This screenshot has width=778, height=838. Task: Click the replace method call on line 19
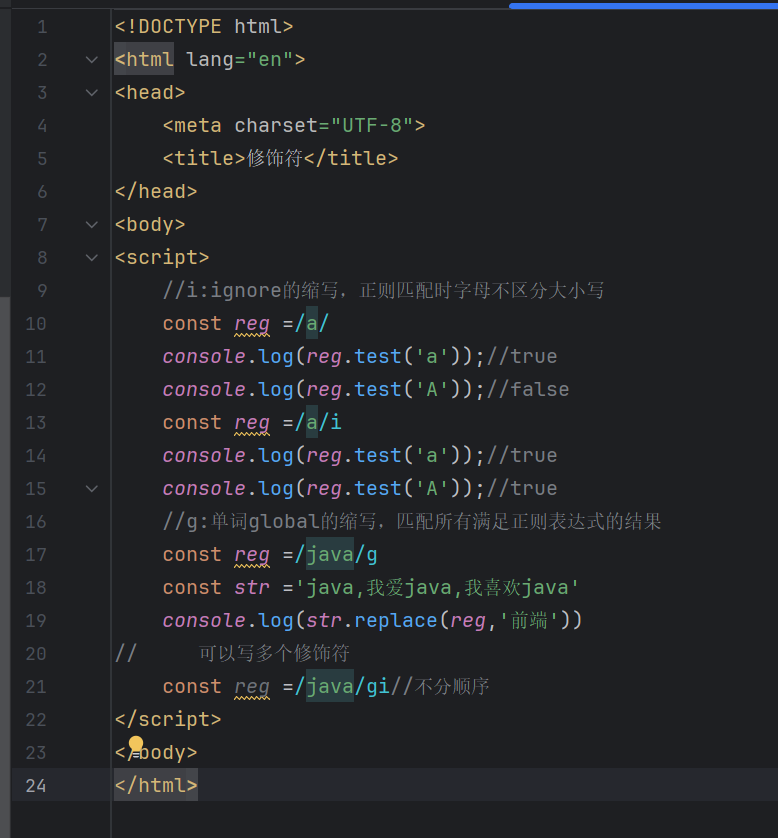coord(396,621)
